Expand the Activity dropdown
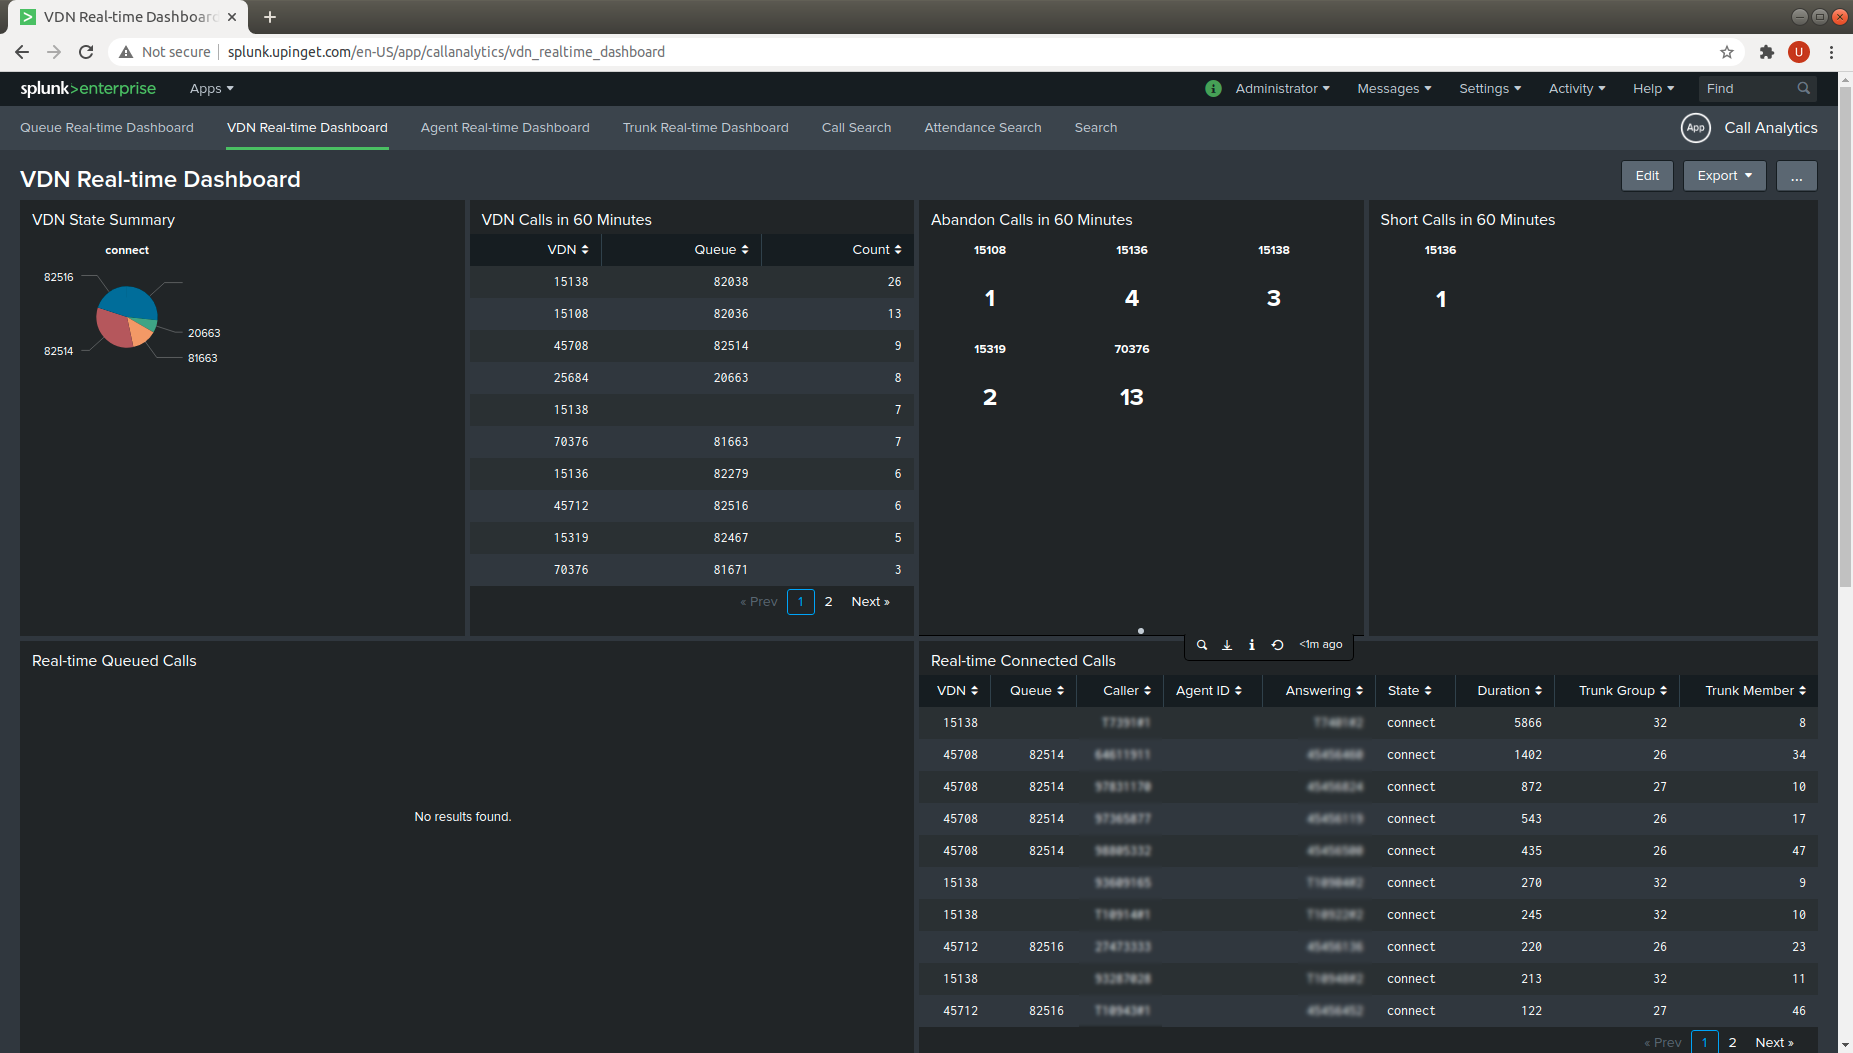This screenshot has height=1053, width=1853. tap(1577, 88)
